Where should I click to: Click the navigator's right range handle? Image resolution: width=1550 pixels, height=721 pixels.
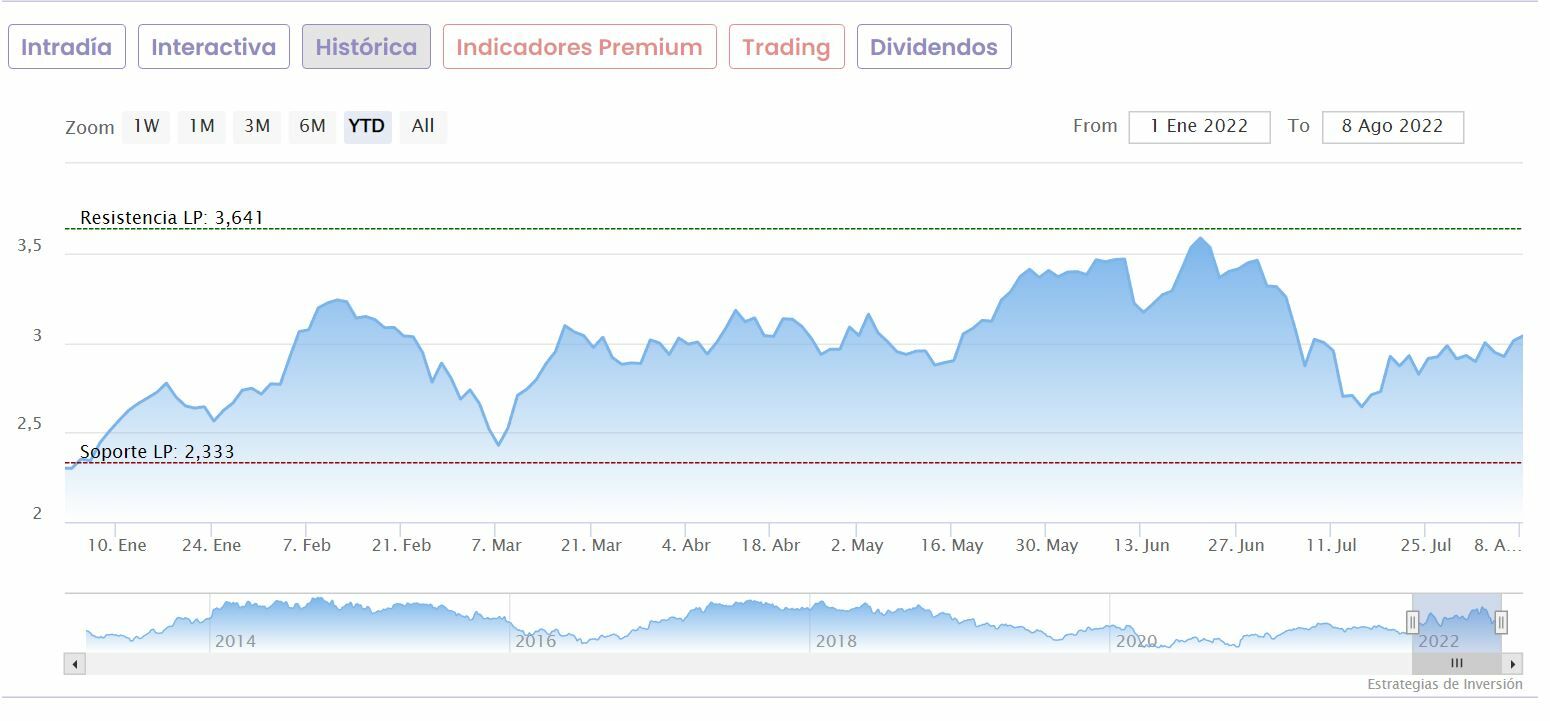coord(1501,622)
